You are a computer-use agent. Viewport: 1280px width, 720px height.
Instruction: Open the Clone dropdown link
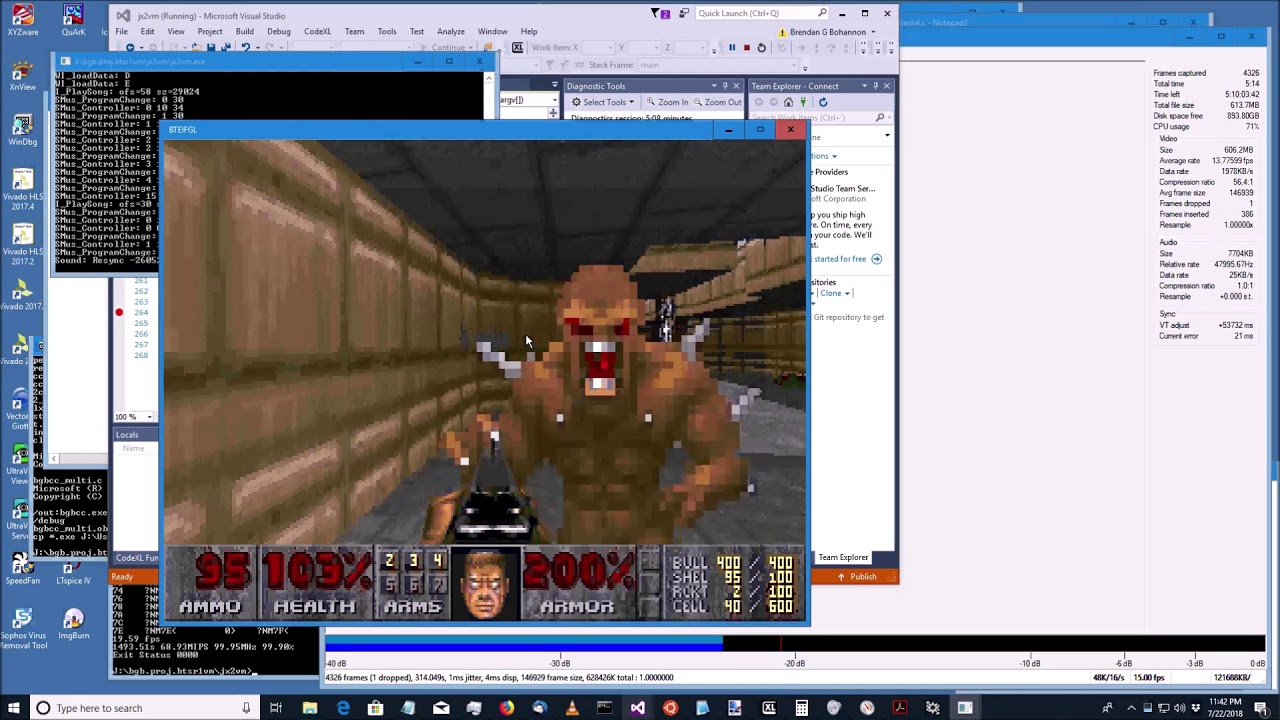834,293
